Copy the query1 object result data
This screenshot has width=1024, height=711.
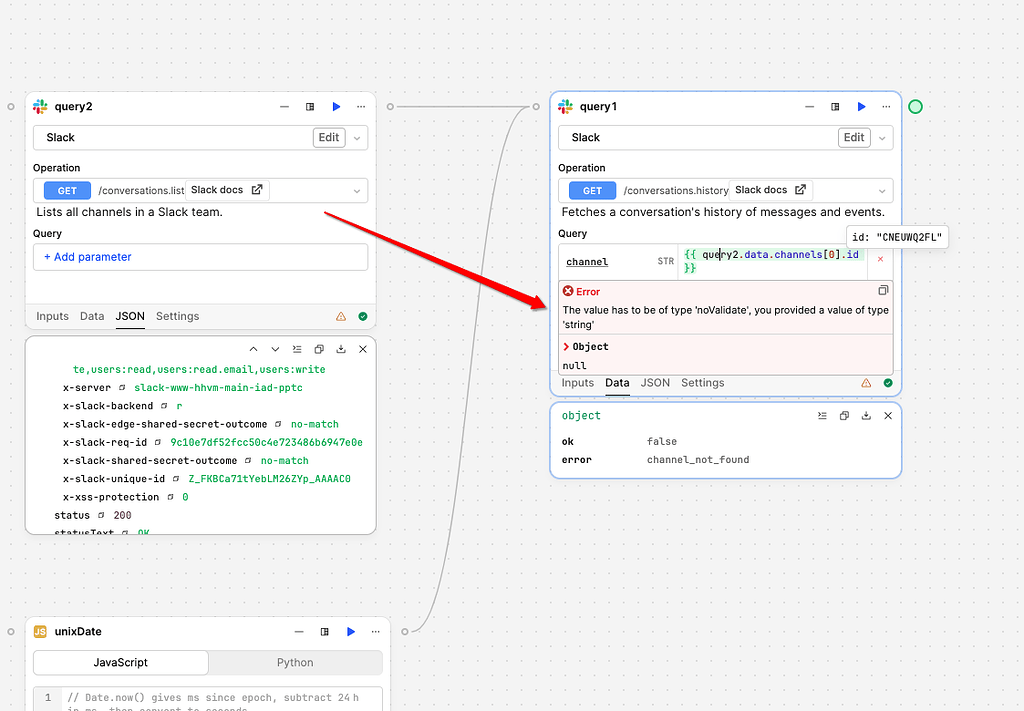tap(844, 416)
